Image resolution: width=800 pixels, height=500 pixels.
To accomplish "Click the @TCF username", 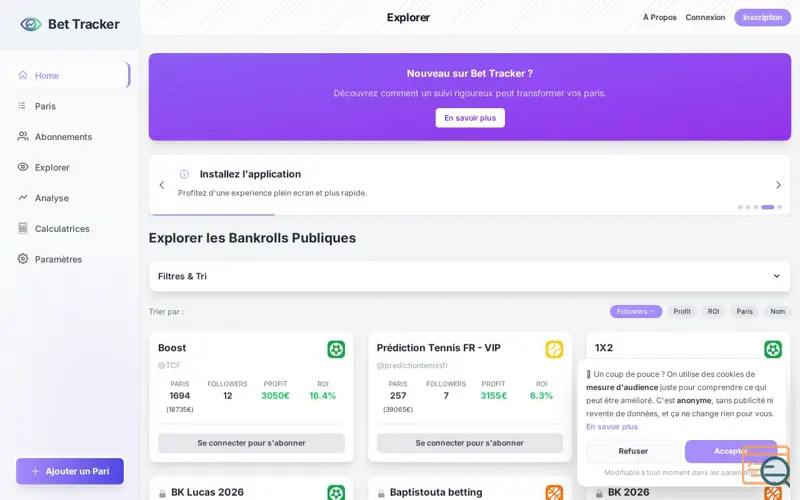I will pos(169,365).
